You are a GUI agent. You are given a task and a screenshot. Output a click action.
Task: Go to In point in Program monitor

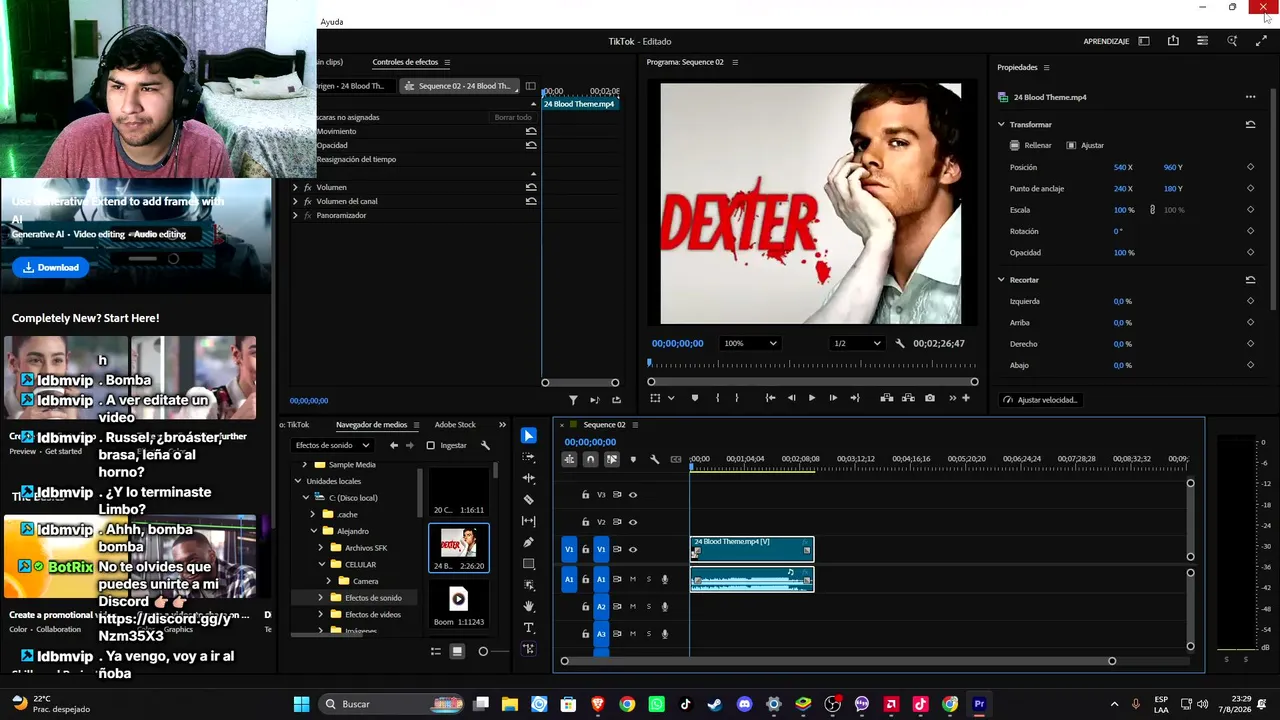click(770, 398)
